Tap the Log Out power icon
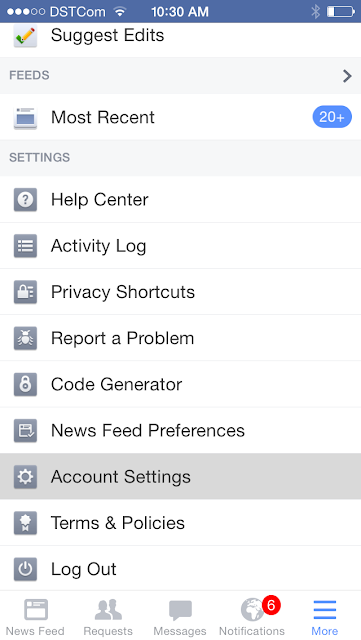The image size is (361, 640). 25,569
